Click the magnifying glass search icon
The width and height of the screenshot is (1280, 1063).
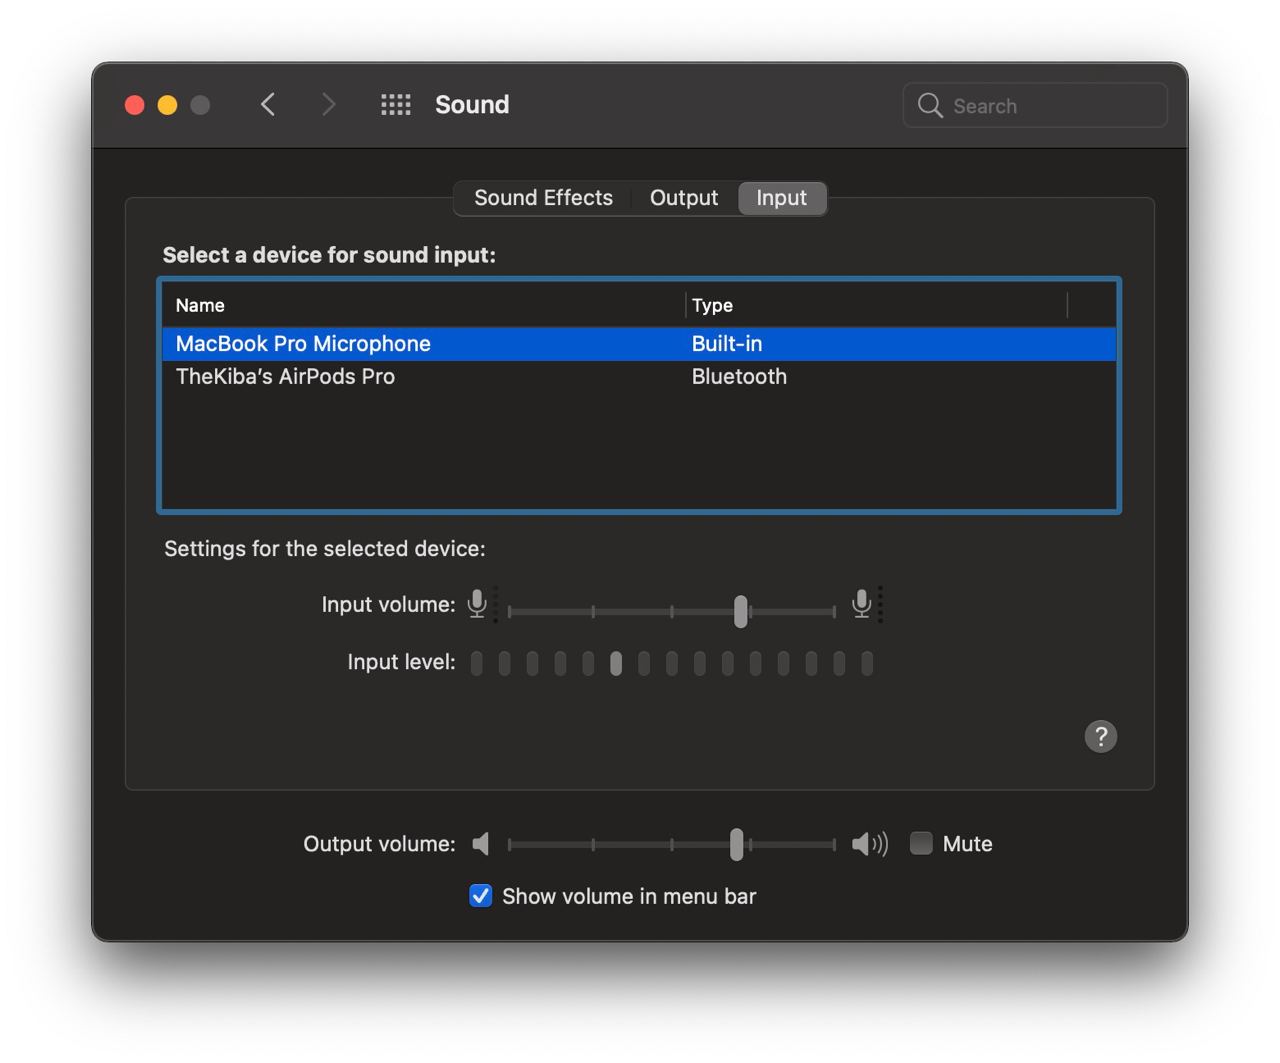tap(930, 105)
